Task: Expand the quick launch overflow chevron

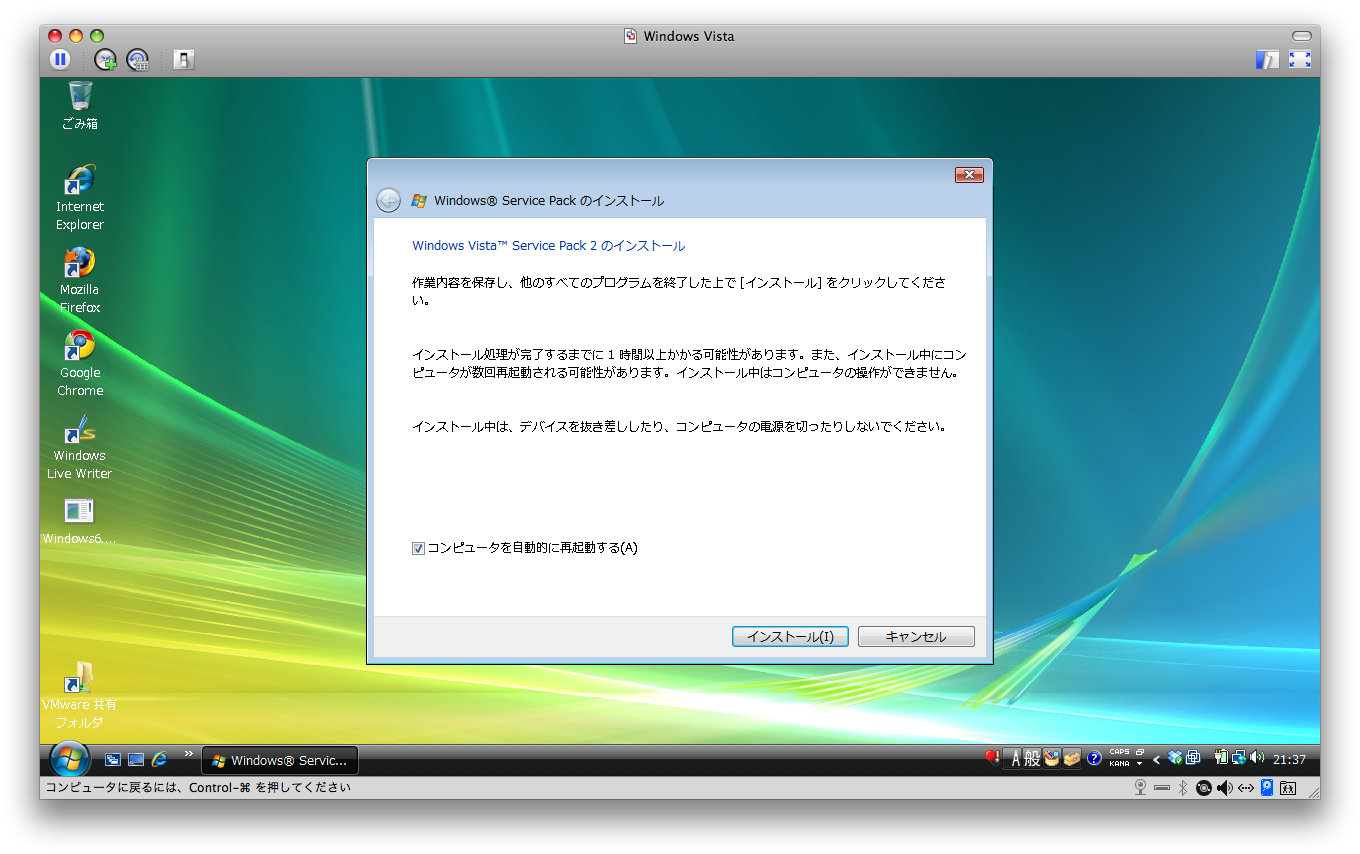Action: tap(188, 753)
